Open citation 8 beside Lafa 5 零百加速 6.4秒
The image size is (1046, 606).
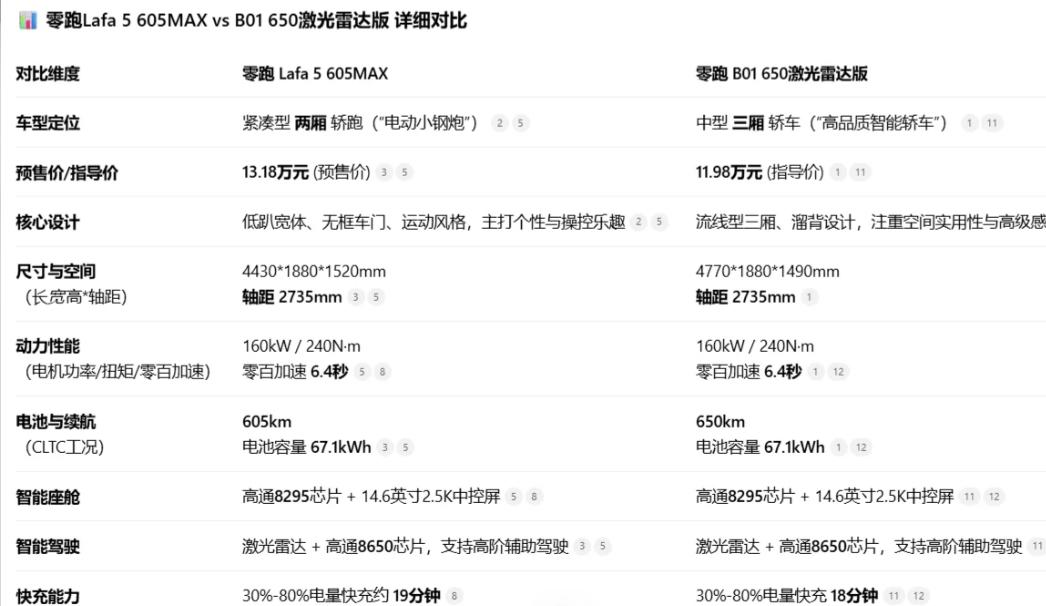(x=382, y=372)
